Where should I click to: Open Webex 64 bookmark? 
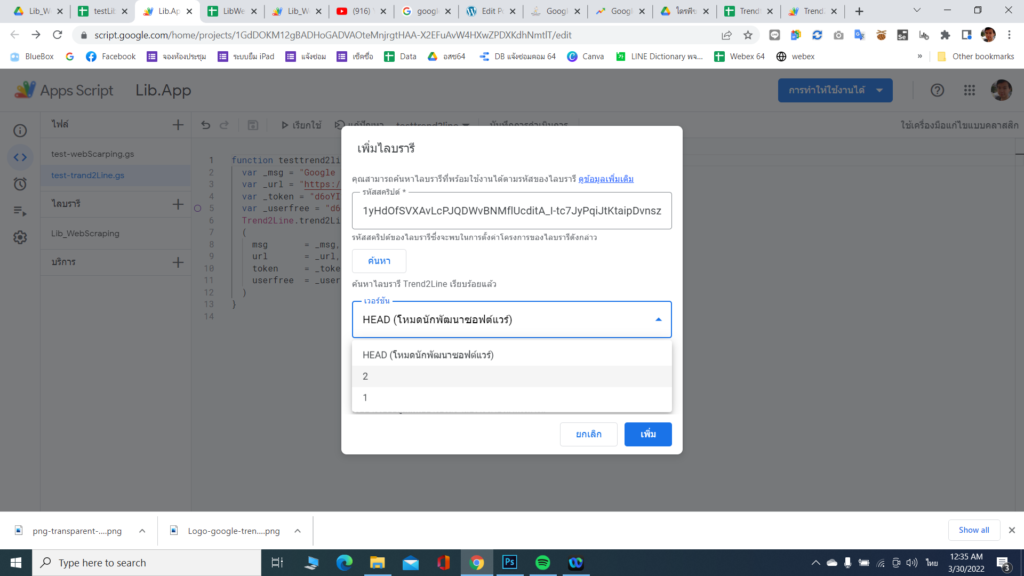click(x=739, y=56)
